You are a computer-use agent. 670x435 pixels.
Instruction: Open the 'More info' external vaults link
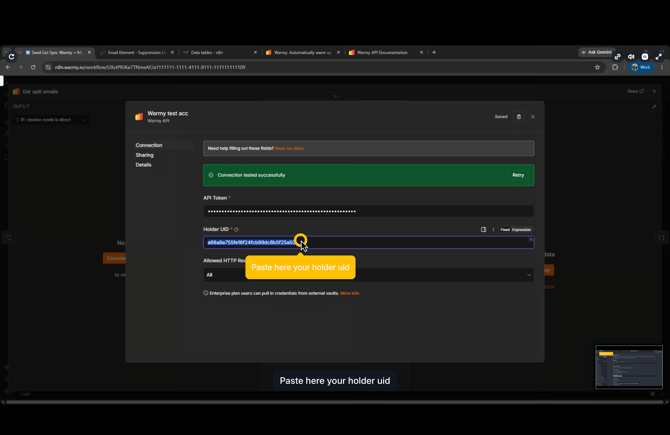350,293
